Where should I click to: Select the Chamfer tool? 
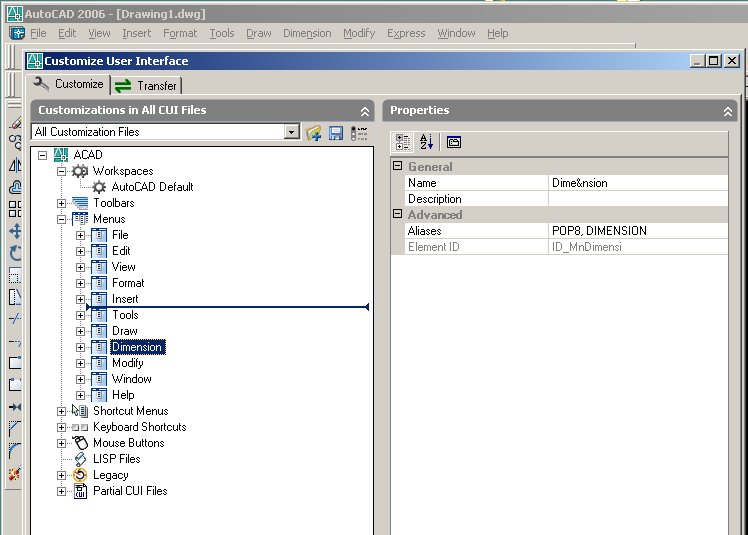[x=15, y=428]
